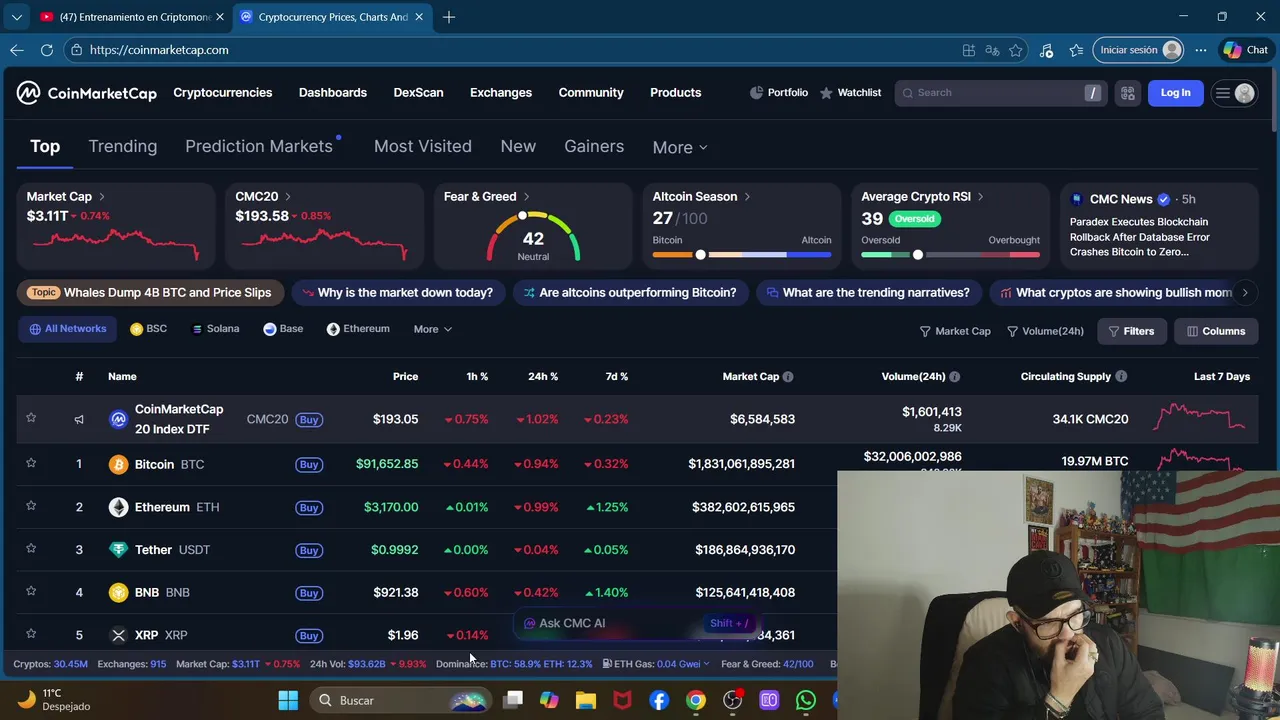Open the Market Cap filter dropdown
Viewport: 1280px width, 720px height.
point(955,331)
